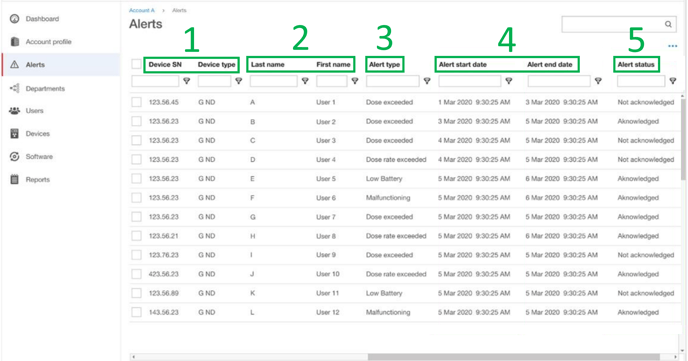This screenshot has width=688, height=361.
Task: Select the 143.56.23 serial number cell
Action: [x=164, y=312]
